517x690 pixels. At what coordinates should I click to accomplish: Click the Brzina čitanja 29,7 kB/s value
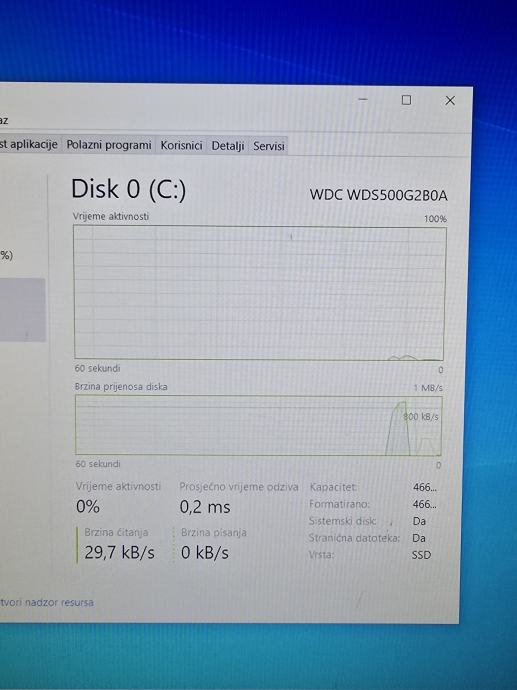click(x=119, y=552)
